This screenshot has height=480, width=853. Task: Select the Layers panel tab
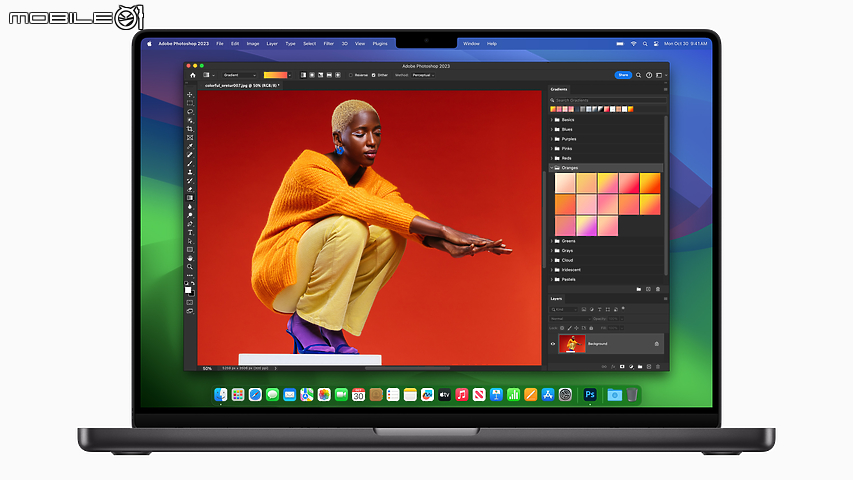click(556, 299)
